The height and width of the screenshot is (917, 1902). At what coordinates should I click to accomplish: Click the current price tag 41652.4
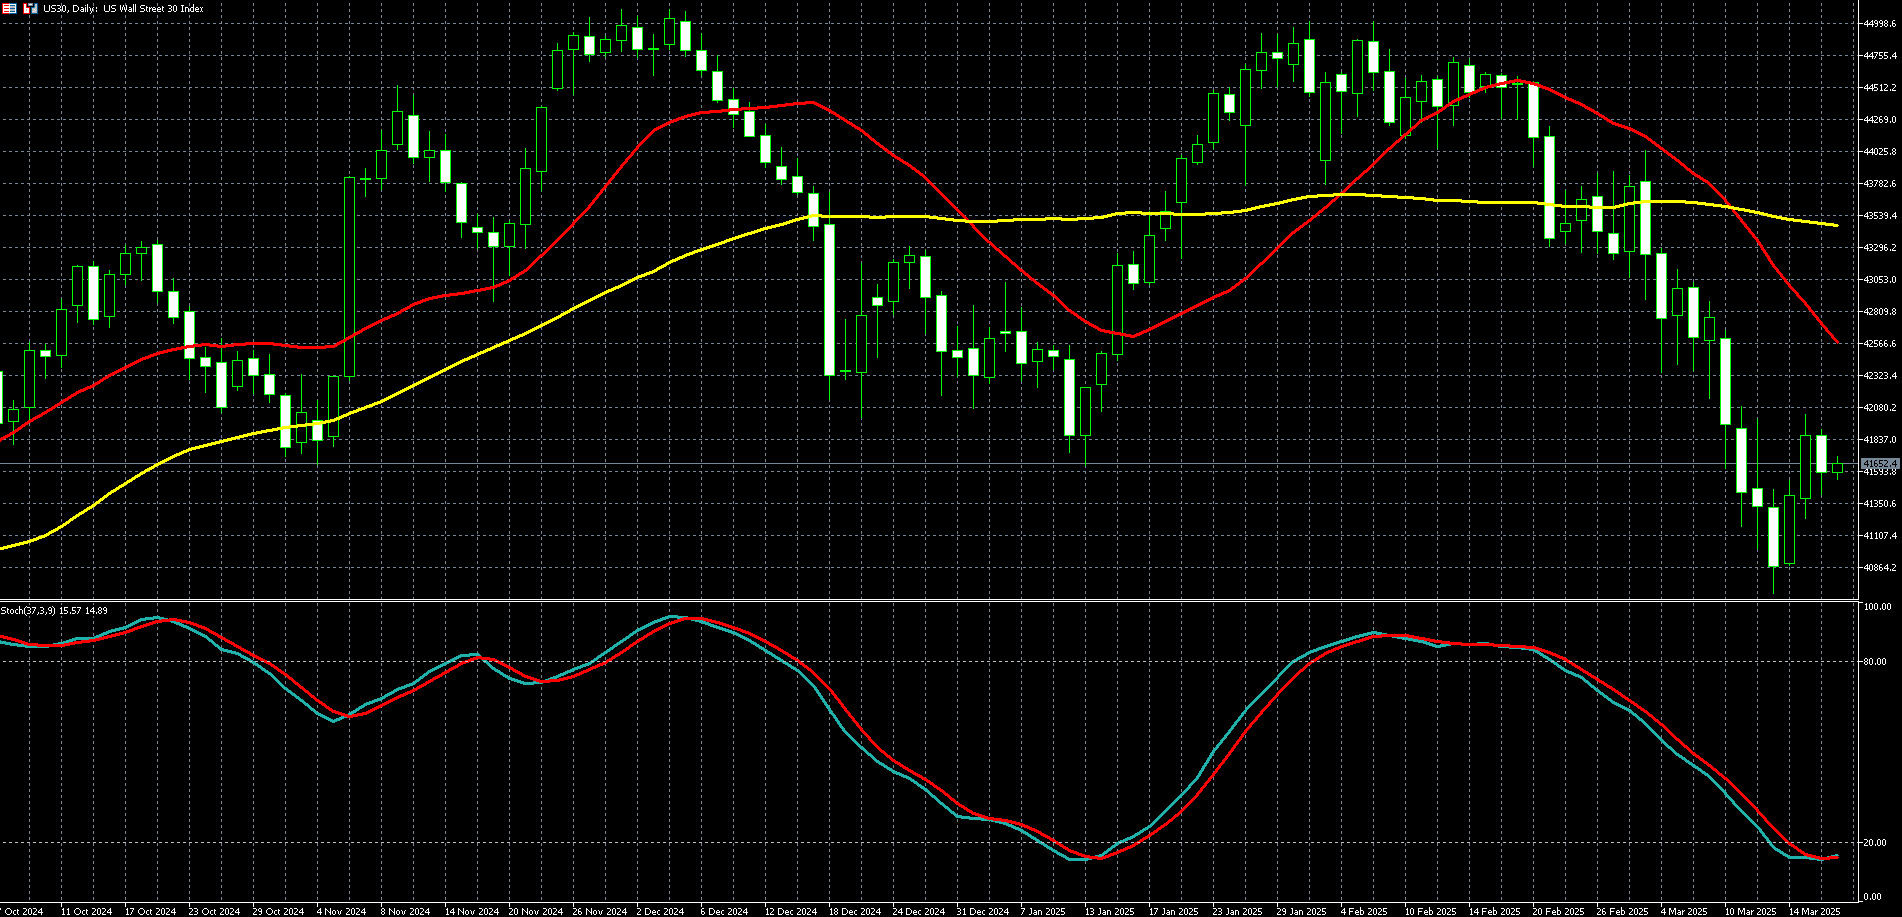[1879, 464]
